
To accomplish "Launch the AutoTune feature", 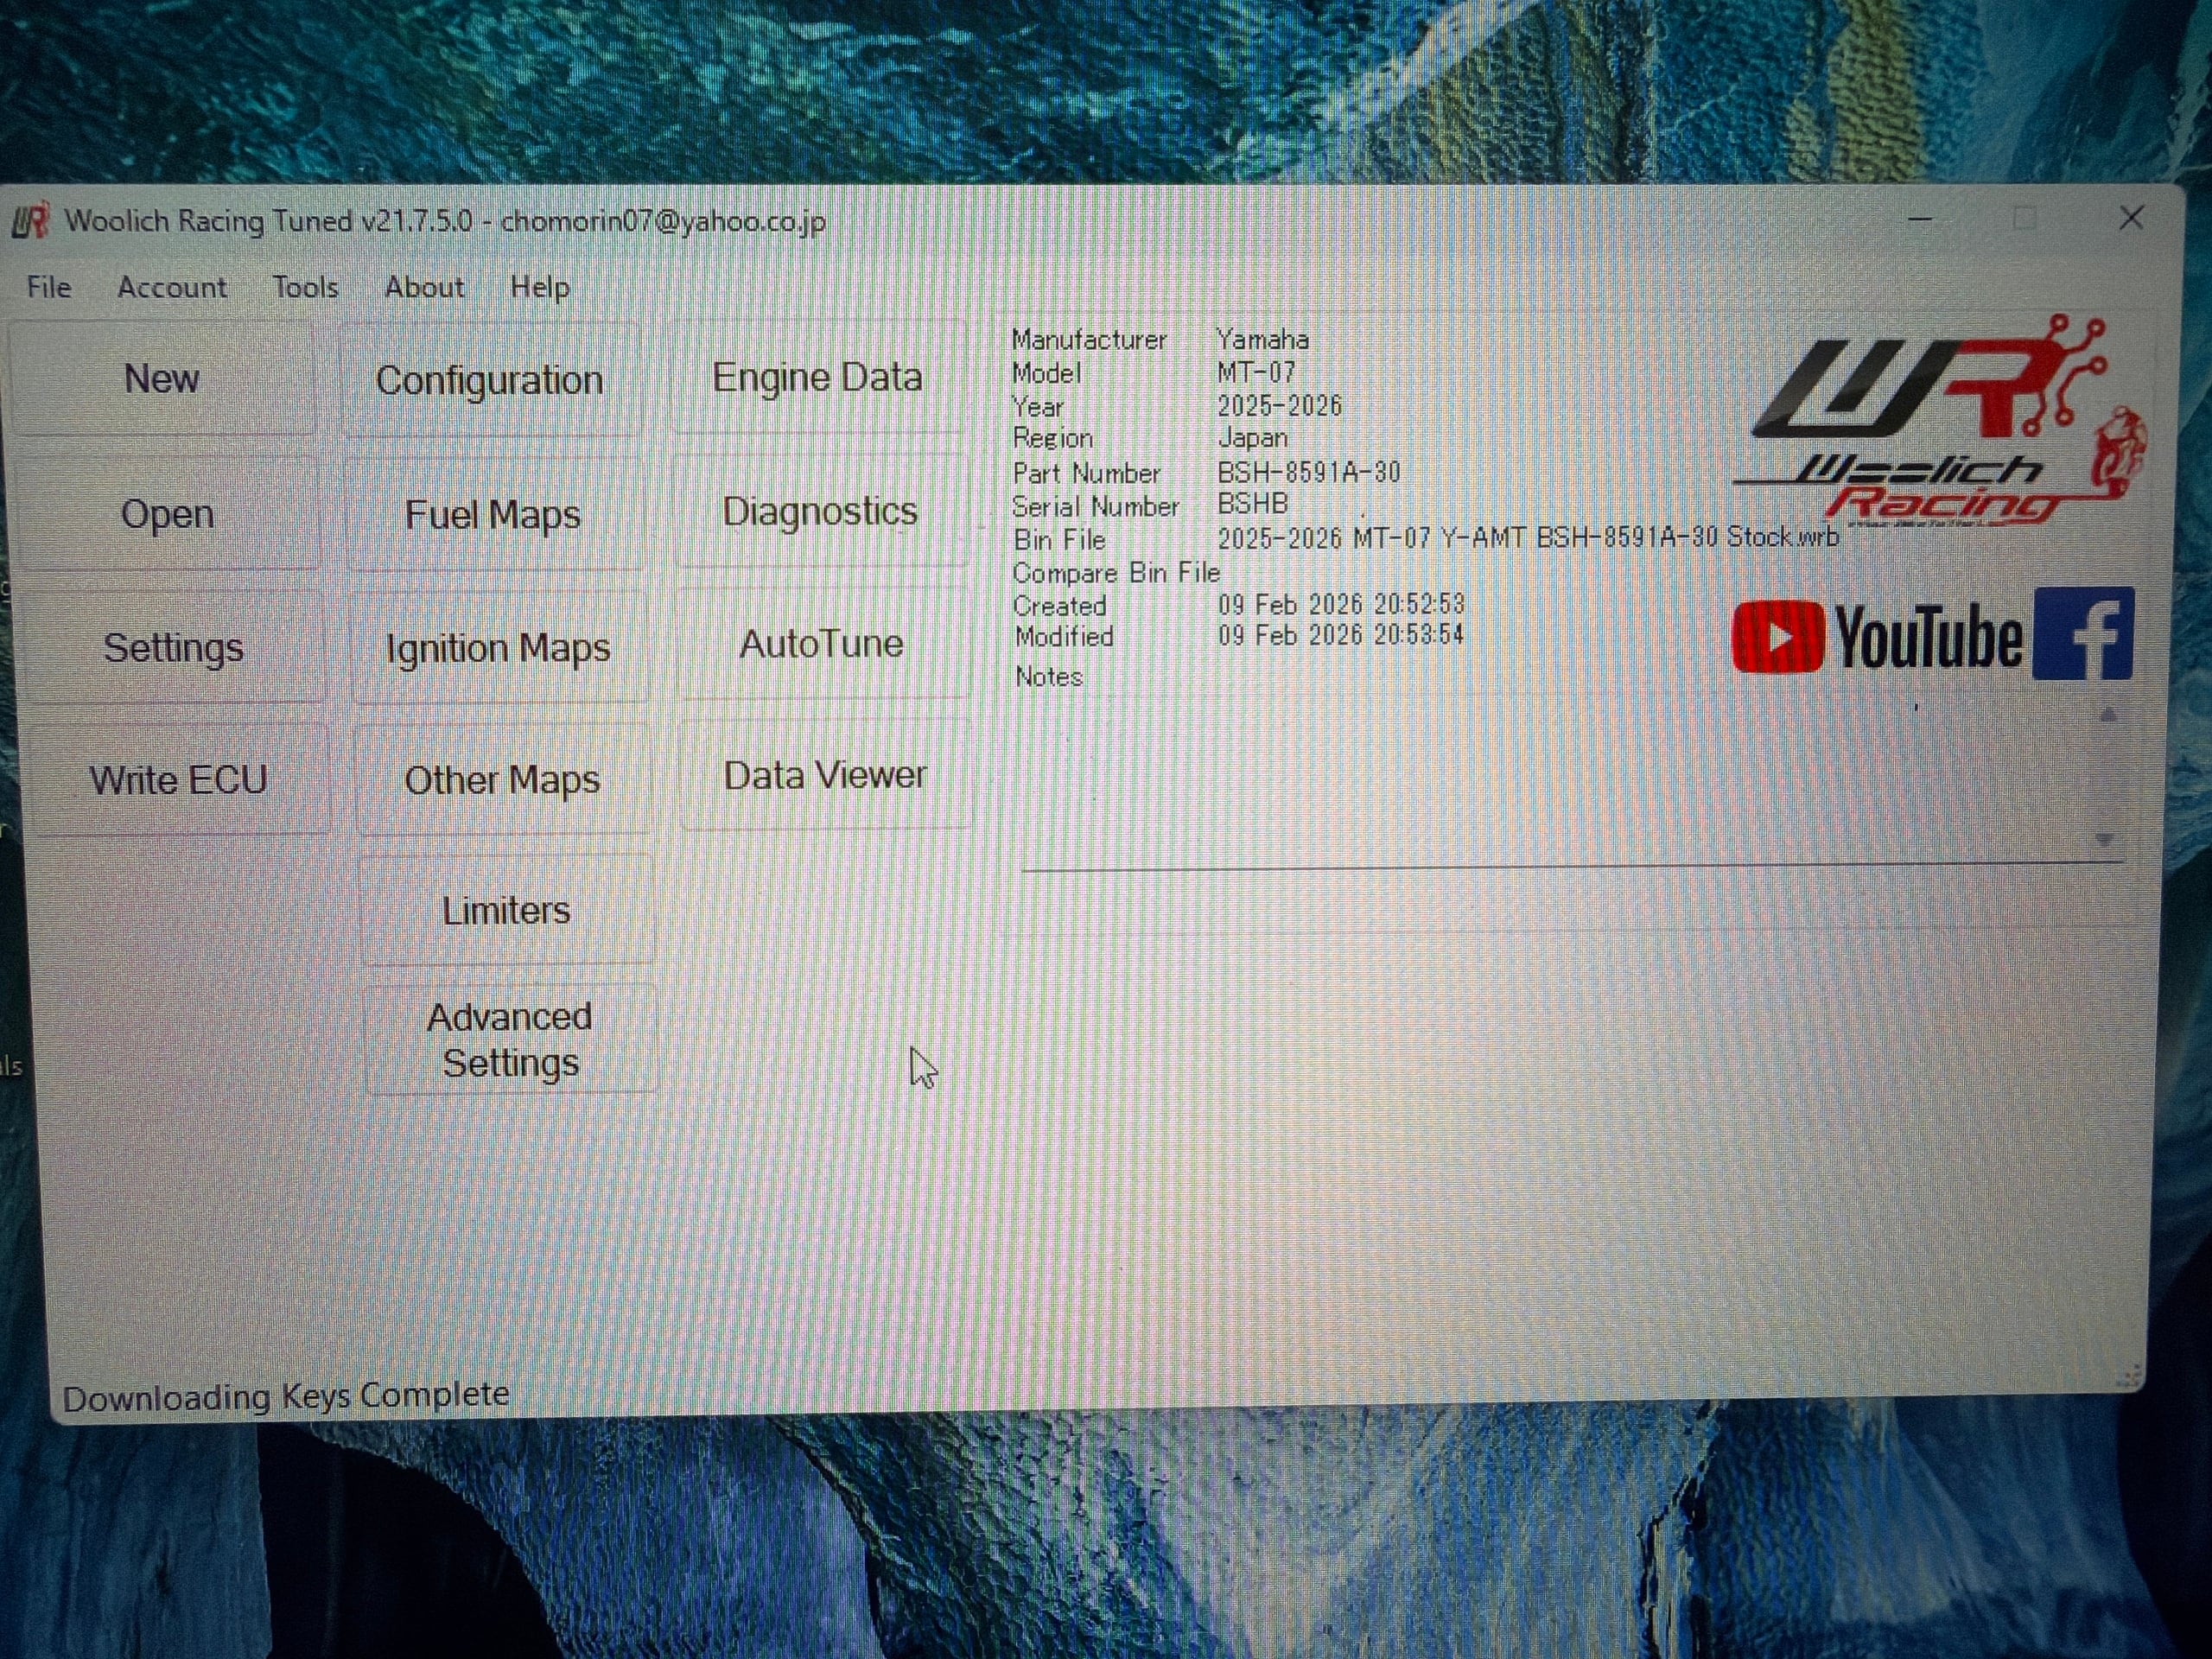I will 821,644.
